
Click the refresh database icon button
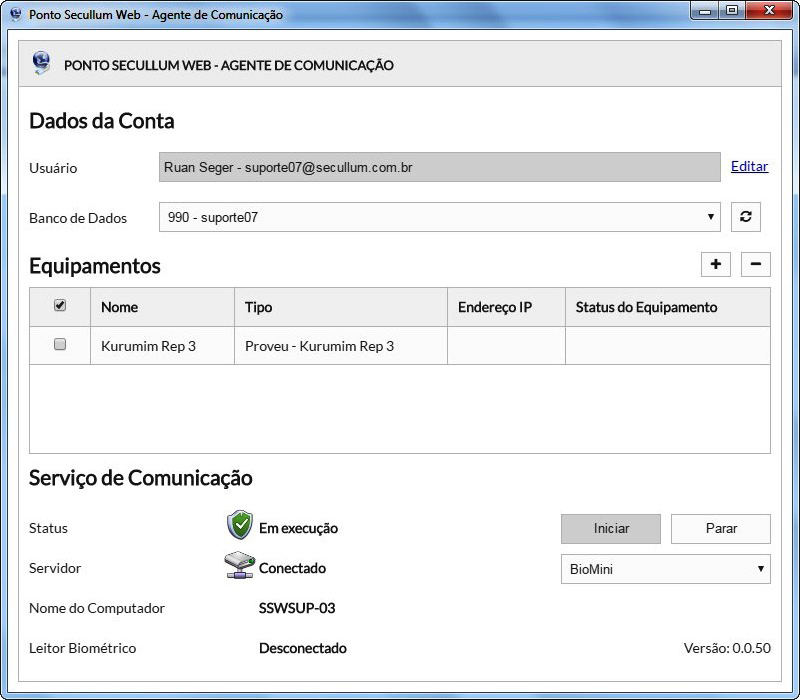[x=746, y=217]
